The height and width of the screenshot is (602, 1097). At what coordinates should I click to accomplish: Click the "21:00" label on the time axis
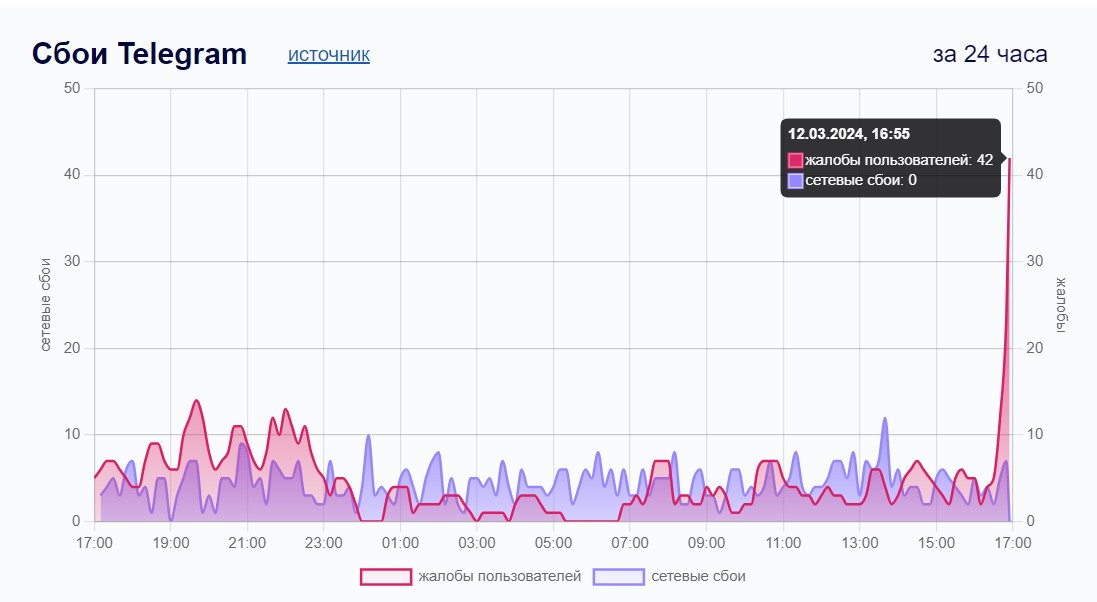tap(247, 544)
